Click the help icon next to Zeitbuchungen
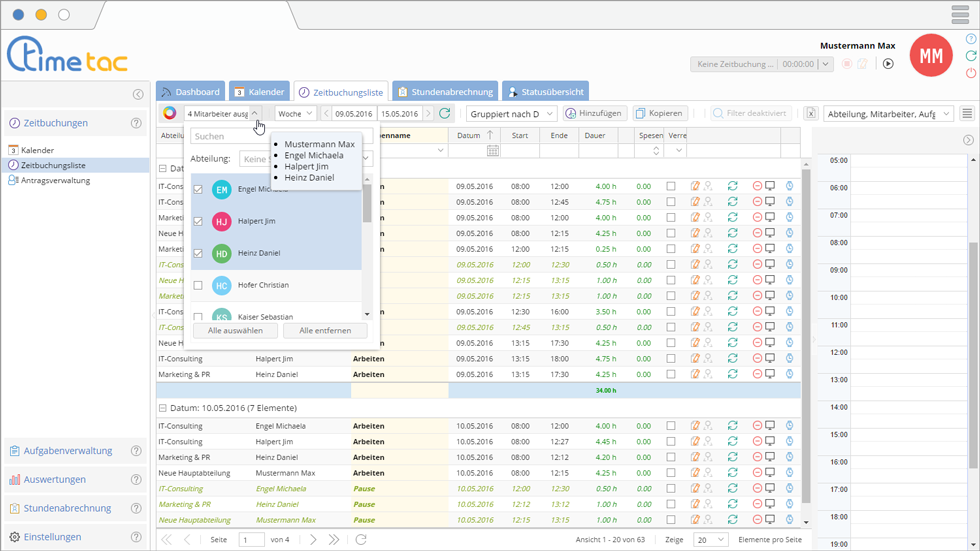Image resolution: width=980 pixels, height=551 pixels. [x=136, y=123]
